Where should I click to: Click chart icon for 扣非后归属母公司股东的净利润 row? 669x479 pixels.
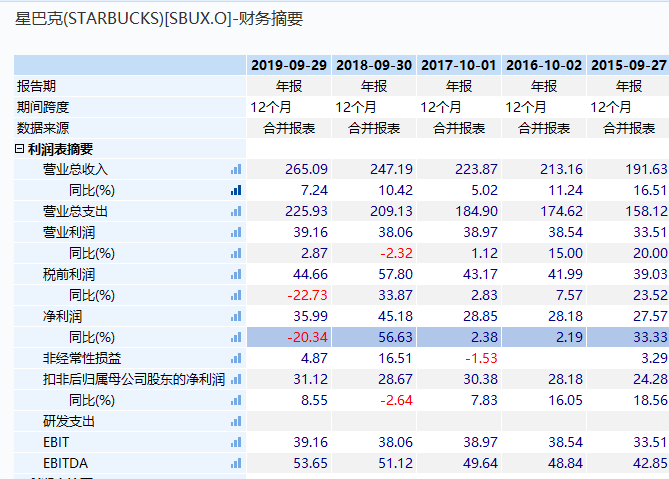coord(236,379)
